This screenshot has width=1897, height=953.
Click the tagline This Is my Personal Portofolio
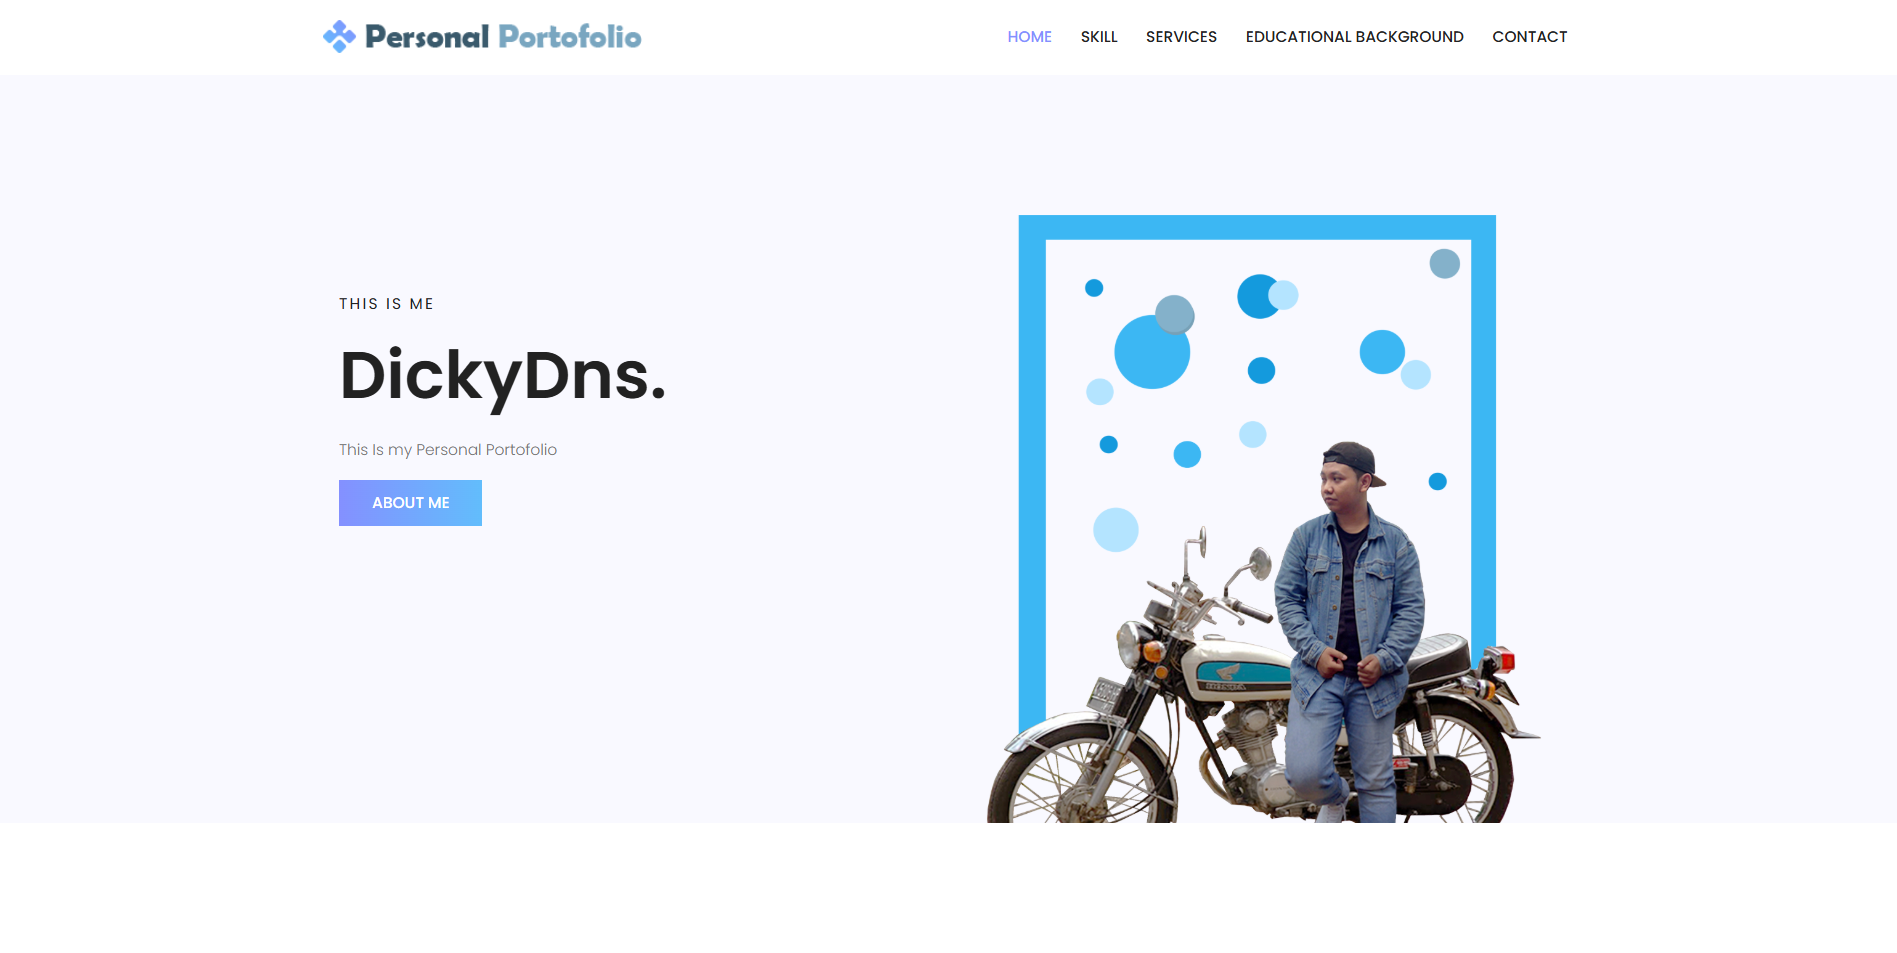pos(448,450)
